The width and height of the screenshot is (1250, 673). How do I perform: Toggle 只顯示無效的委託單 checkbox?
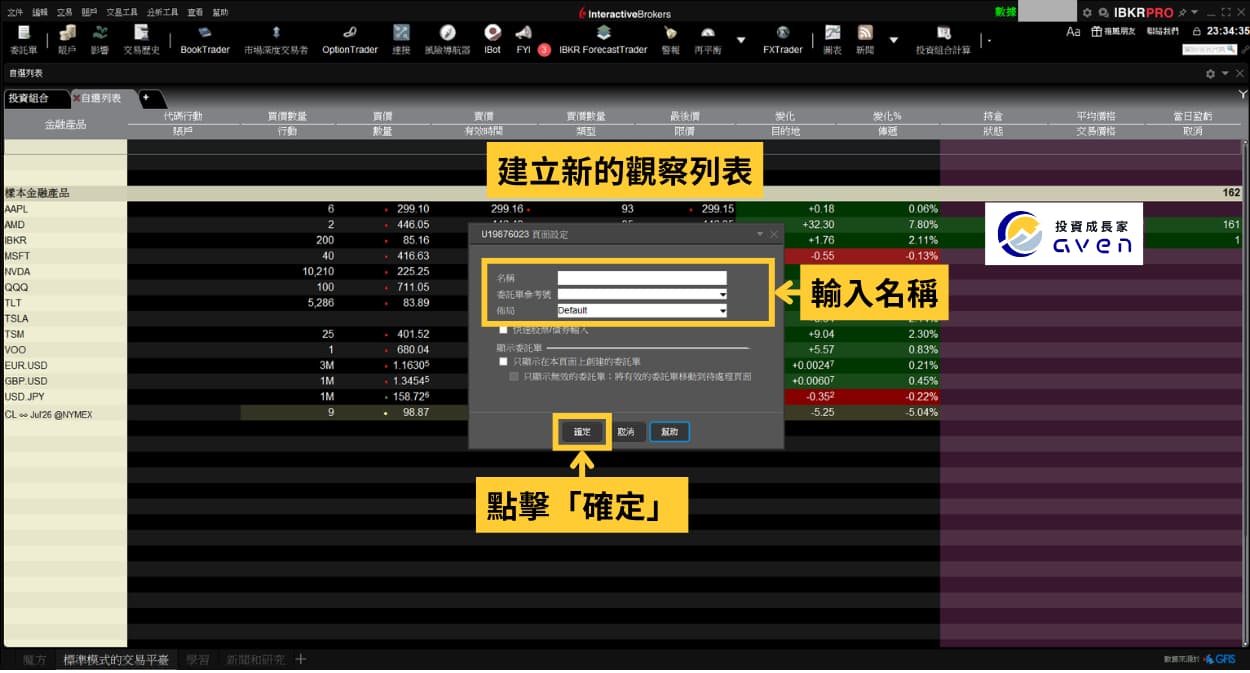click(x=514, y=377)
